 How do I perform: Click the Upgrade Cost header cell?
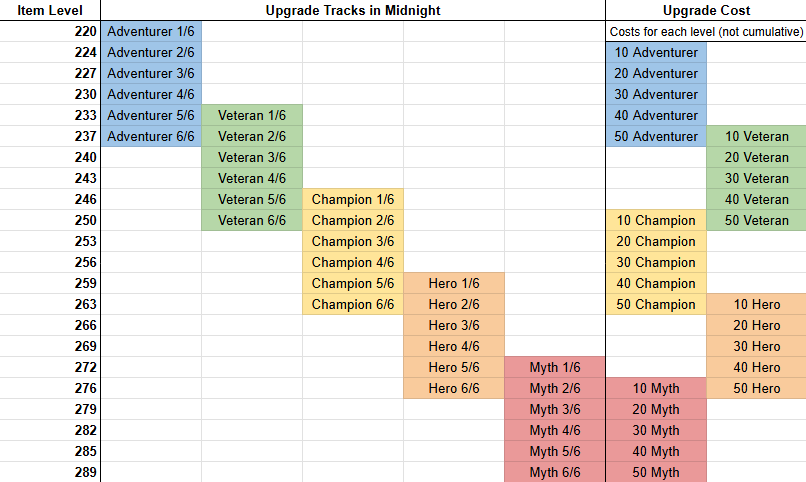706,10
